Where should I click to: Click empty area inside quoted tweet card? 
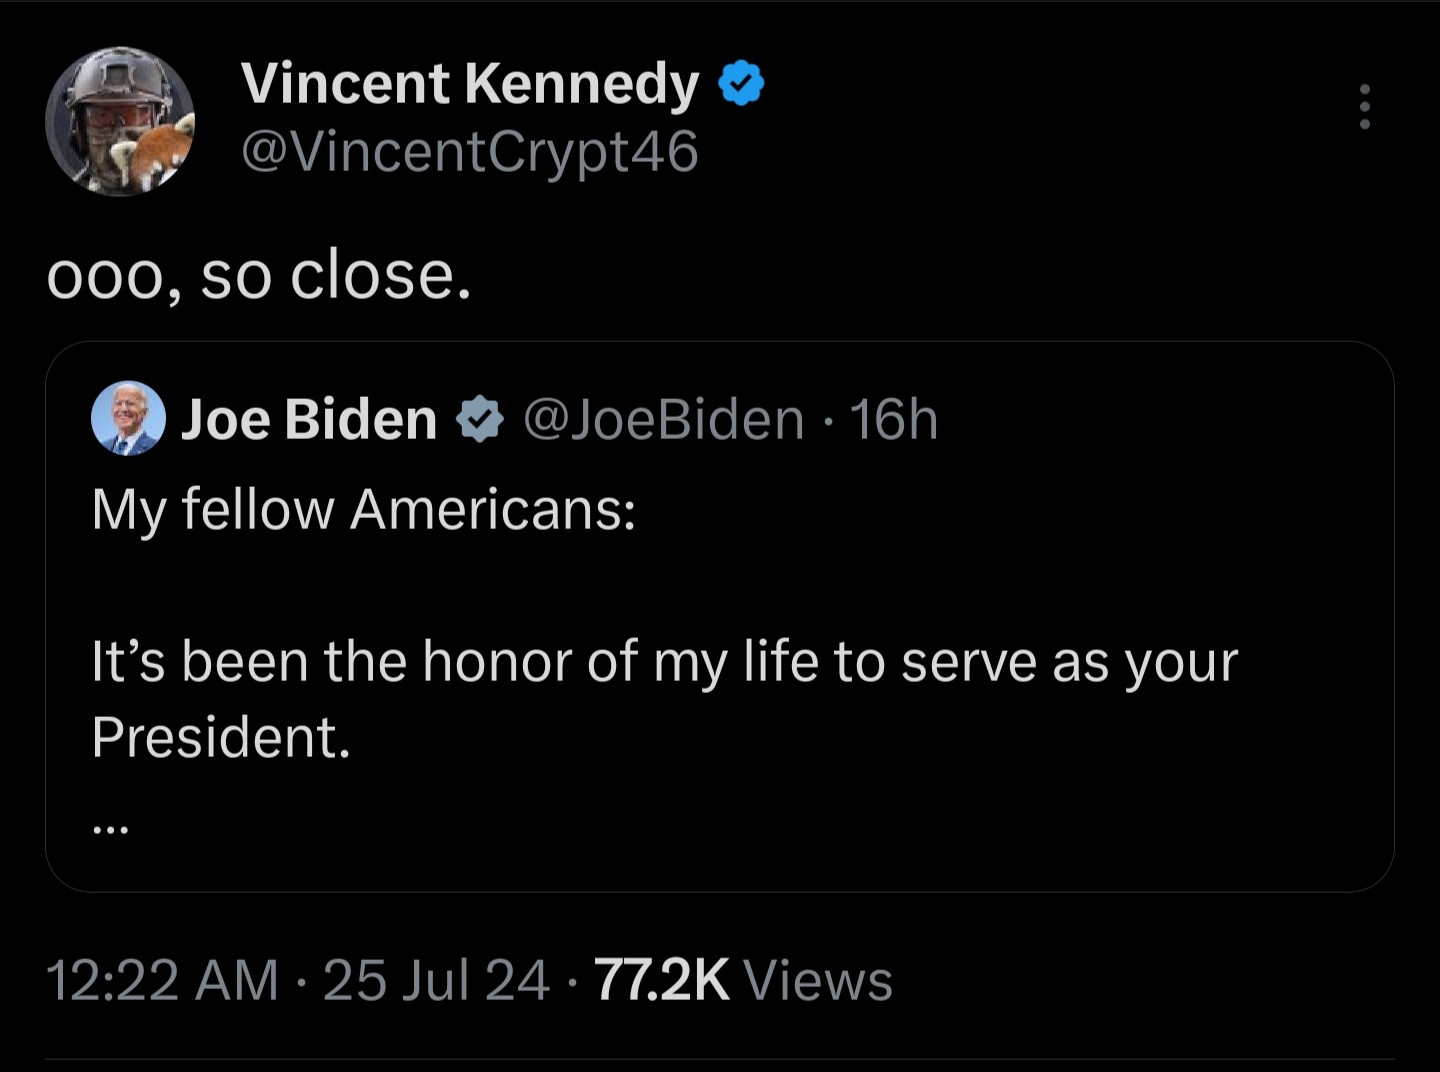[900, 800]
